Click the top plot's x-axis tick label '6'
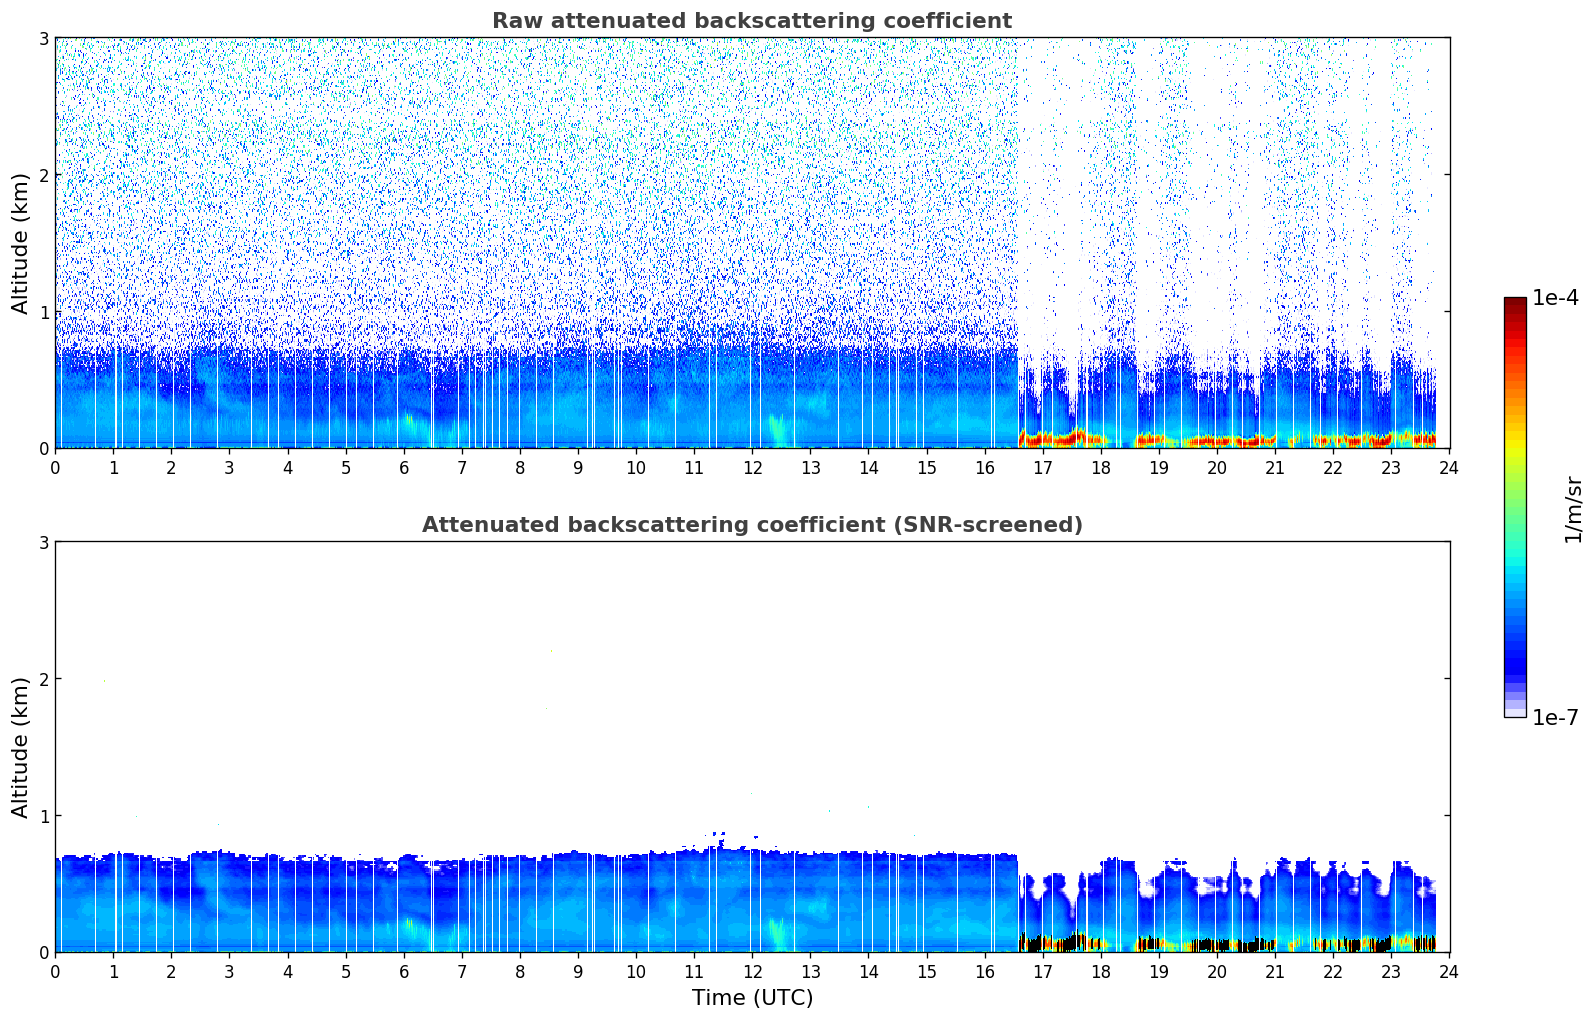 pyautogui.click(x=404, y=467)
